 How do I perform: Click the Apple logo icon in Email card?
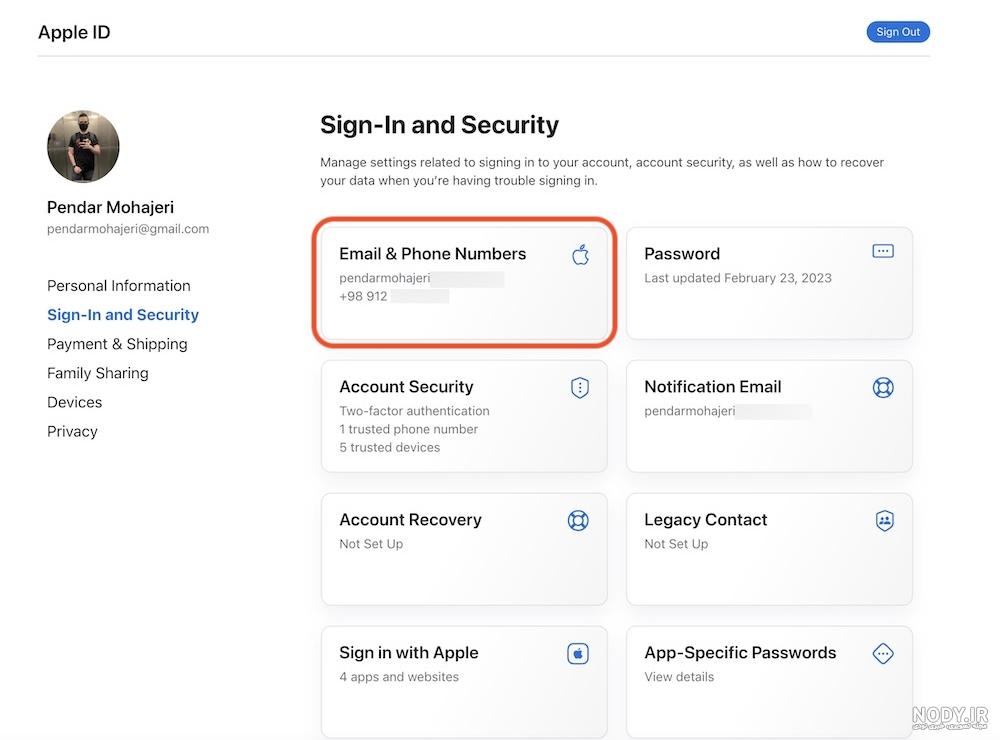tap(580, 255)
